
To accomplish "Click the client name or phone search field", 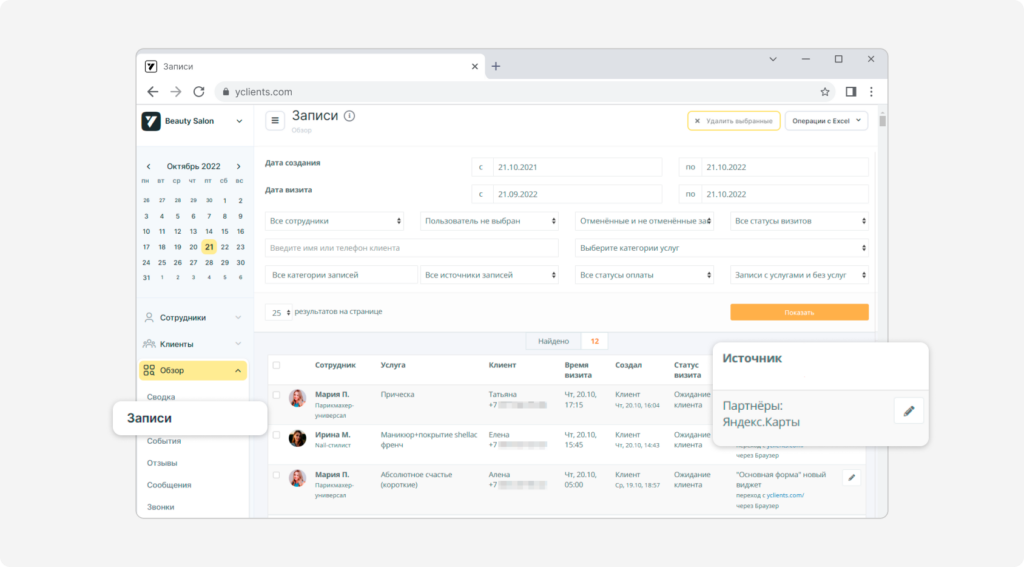I will coord(411,248).
